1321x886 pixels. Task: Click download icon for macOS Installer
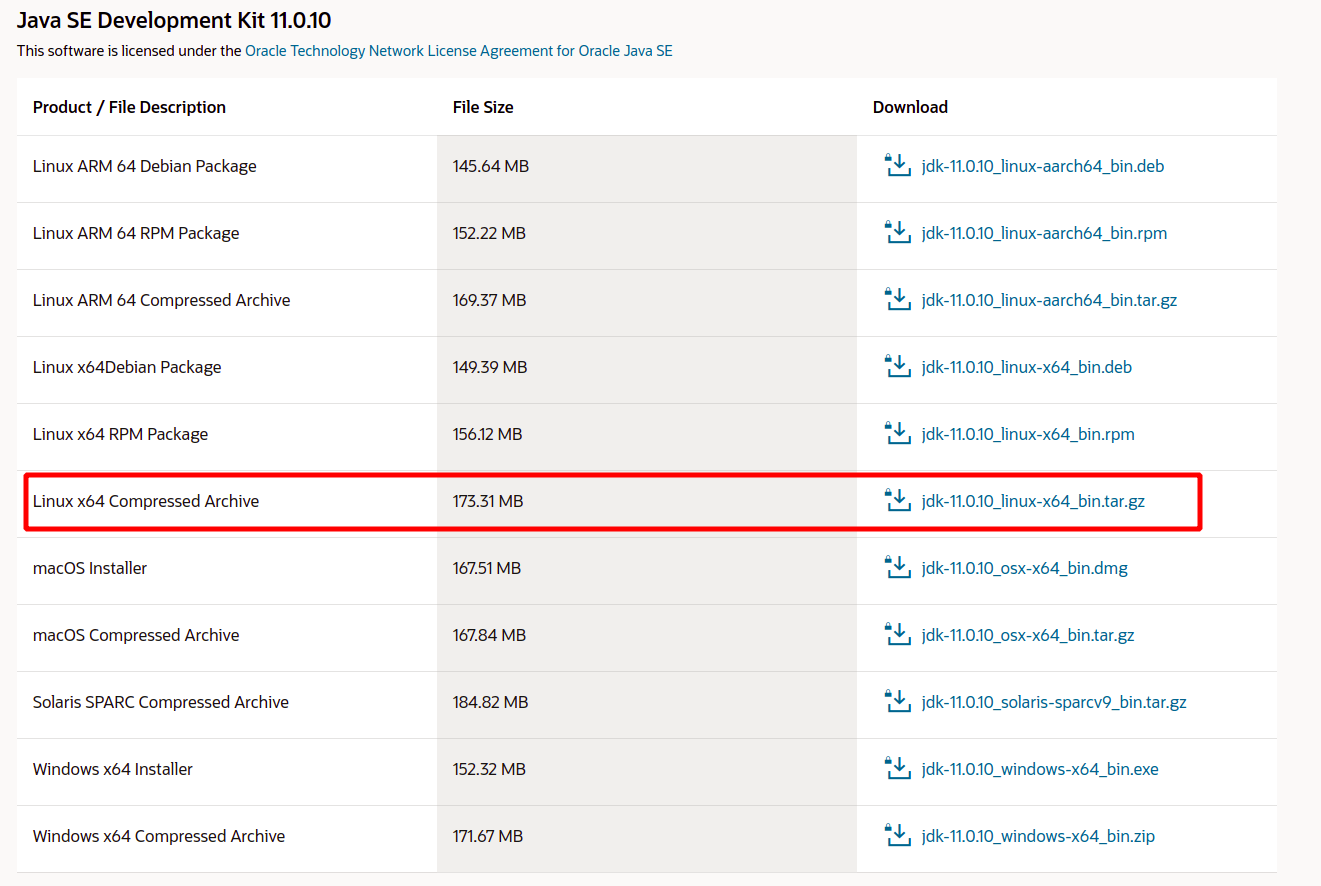coord(897,568)
